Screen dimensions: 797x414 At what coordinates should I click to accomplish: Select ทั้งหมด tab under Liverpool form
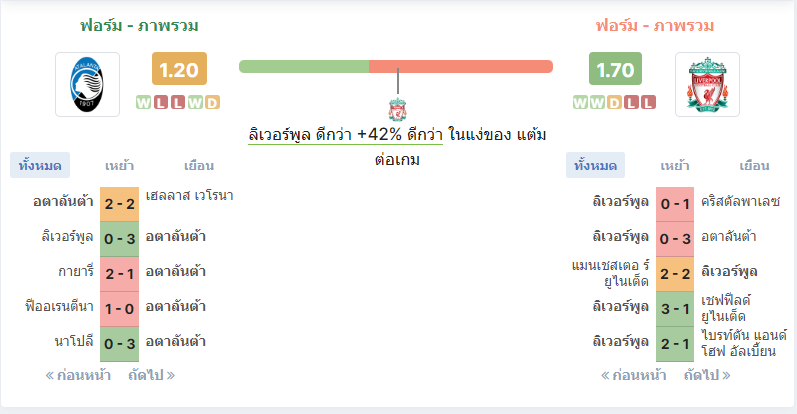[x=595, y=166]
